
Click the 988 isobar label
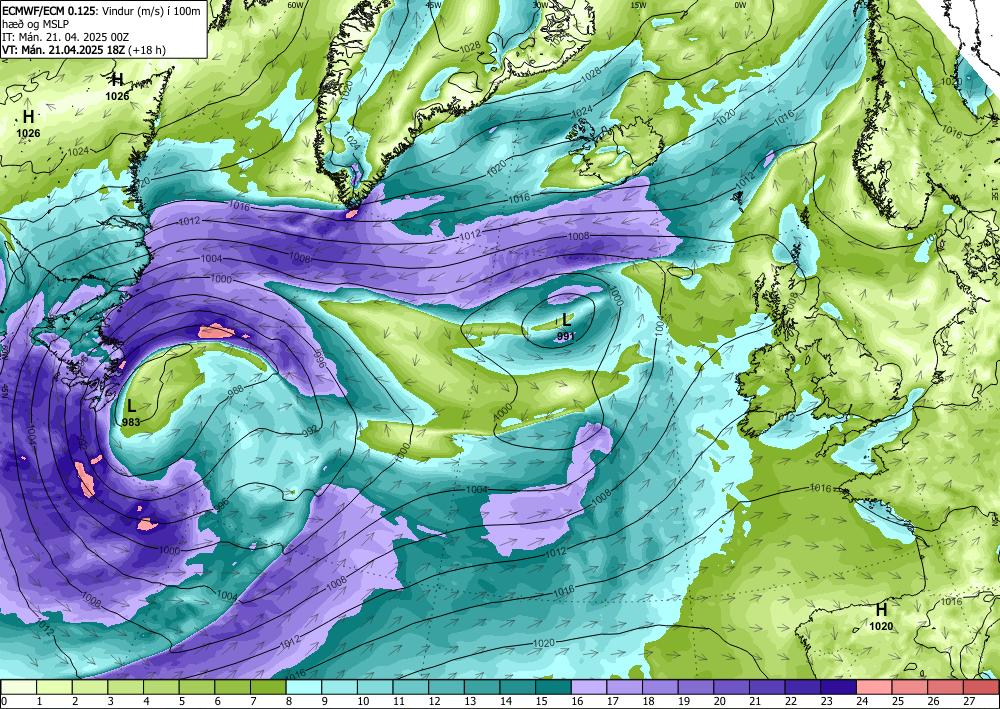point(235,391)
